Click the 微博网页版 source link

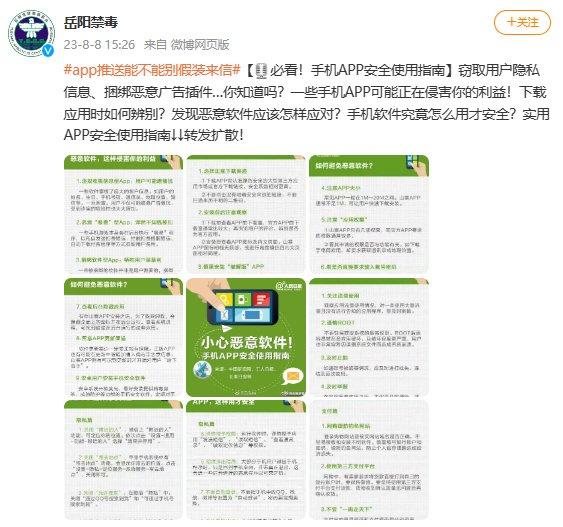pyautogui.click(x=200, y=45)
